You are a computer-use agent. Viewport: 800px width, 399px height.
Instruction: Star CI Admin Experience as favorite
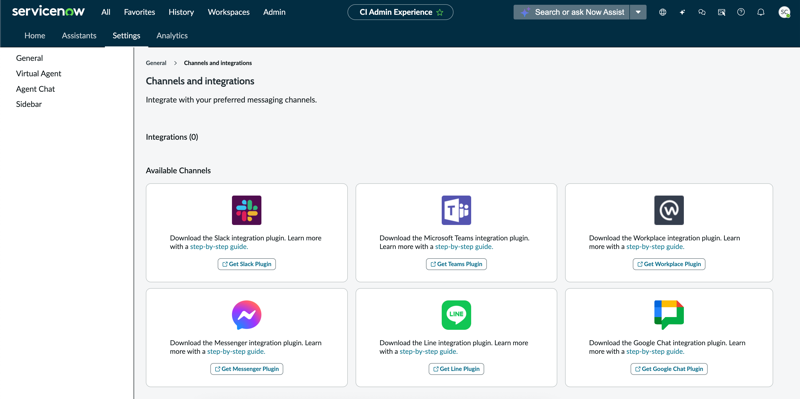coord(440,12)
